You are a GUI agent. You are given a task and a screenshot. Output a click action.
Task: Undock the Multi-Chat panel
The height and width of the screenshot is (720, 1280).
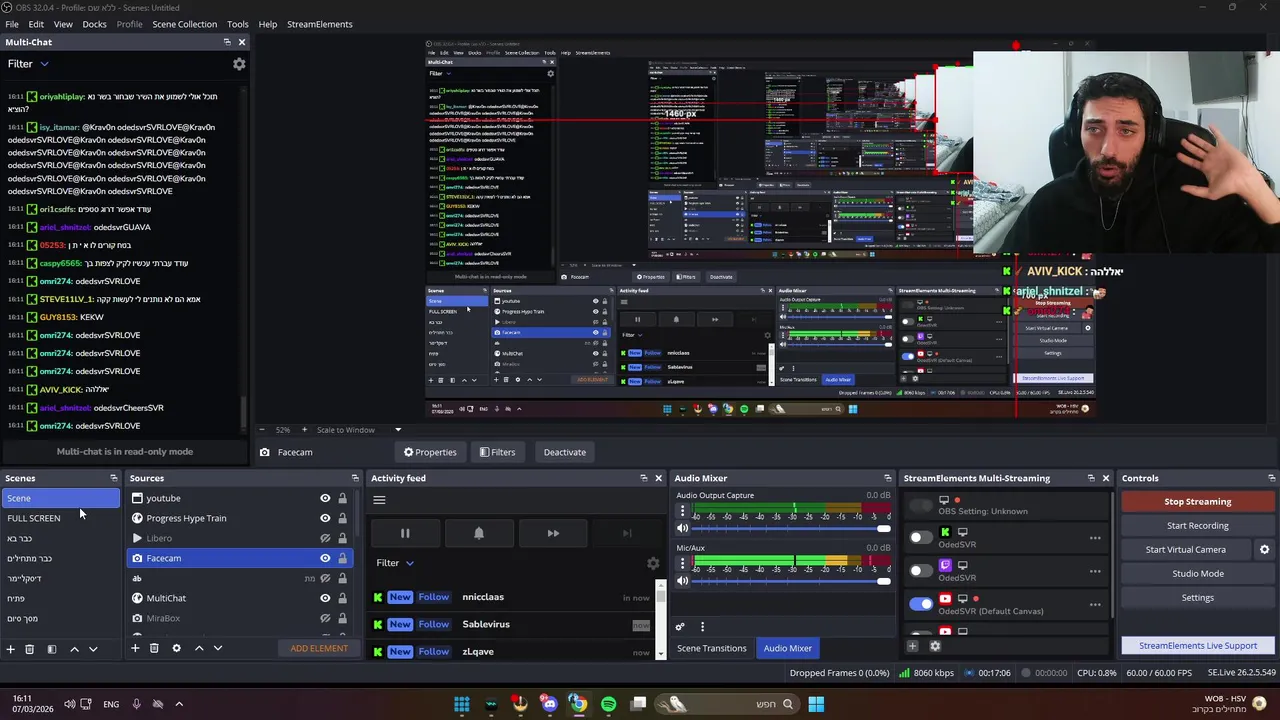227,42
